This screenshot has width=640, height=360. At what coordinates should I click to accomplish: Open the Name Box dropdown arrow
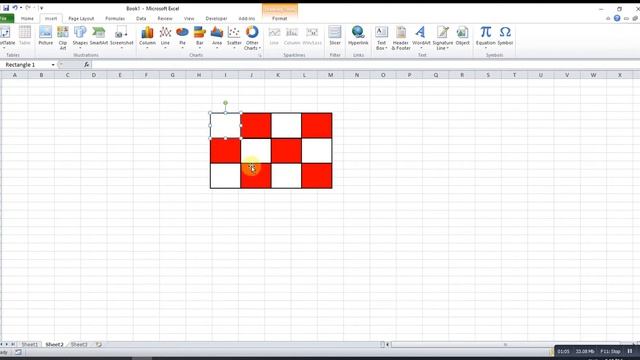point(53,65)
